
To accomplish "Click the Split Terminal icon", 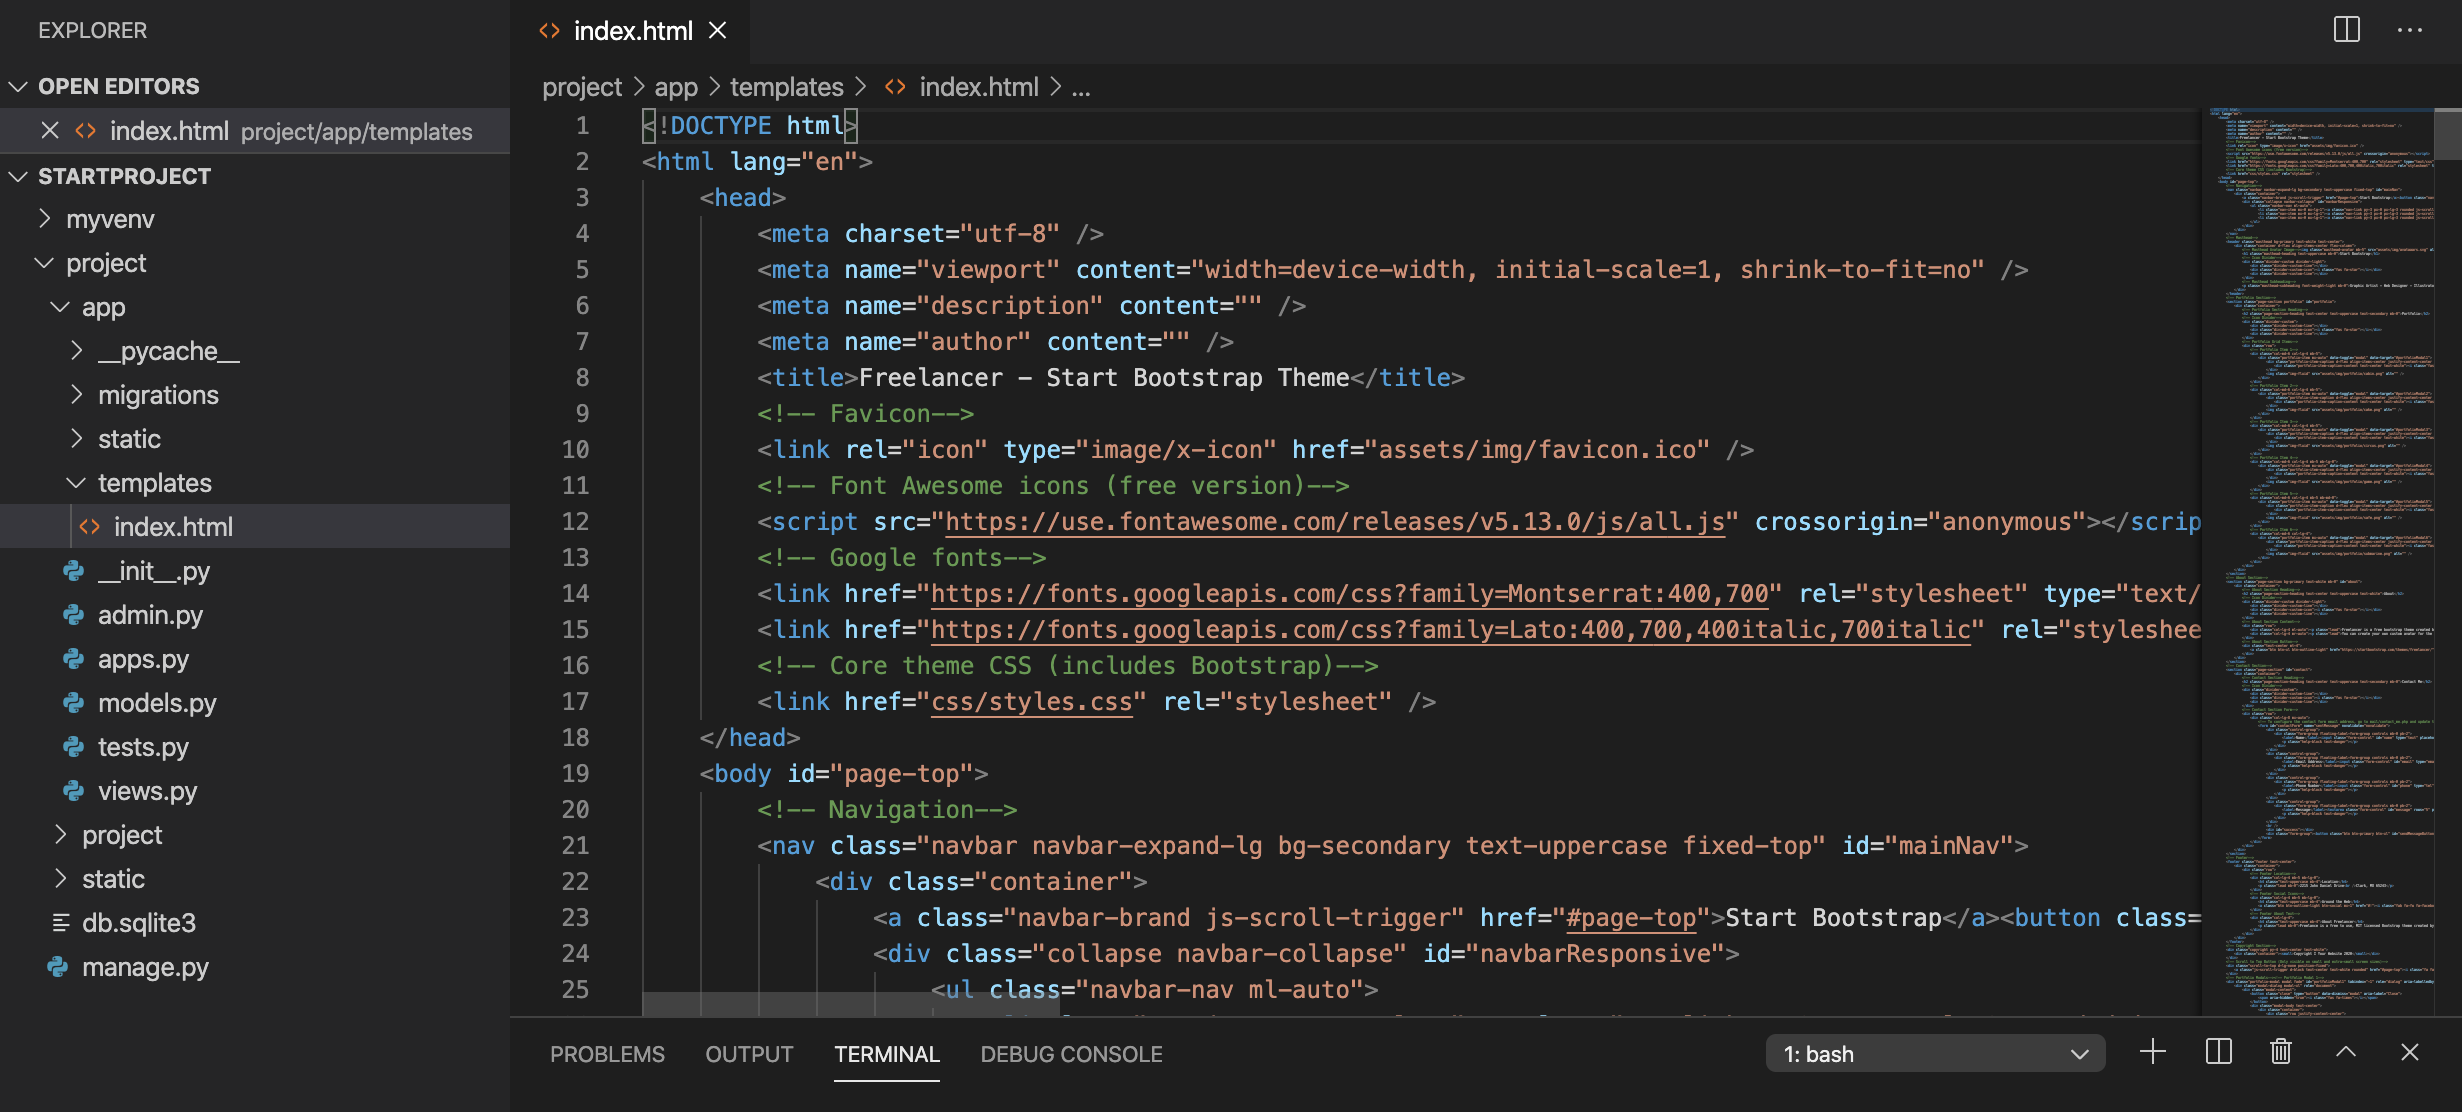I will click(2218, 1052).
